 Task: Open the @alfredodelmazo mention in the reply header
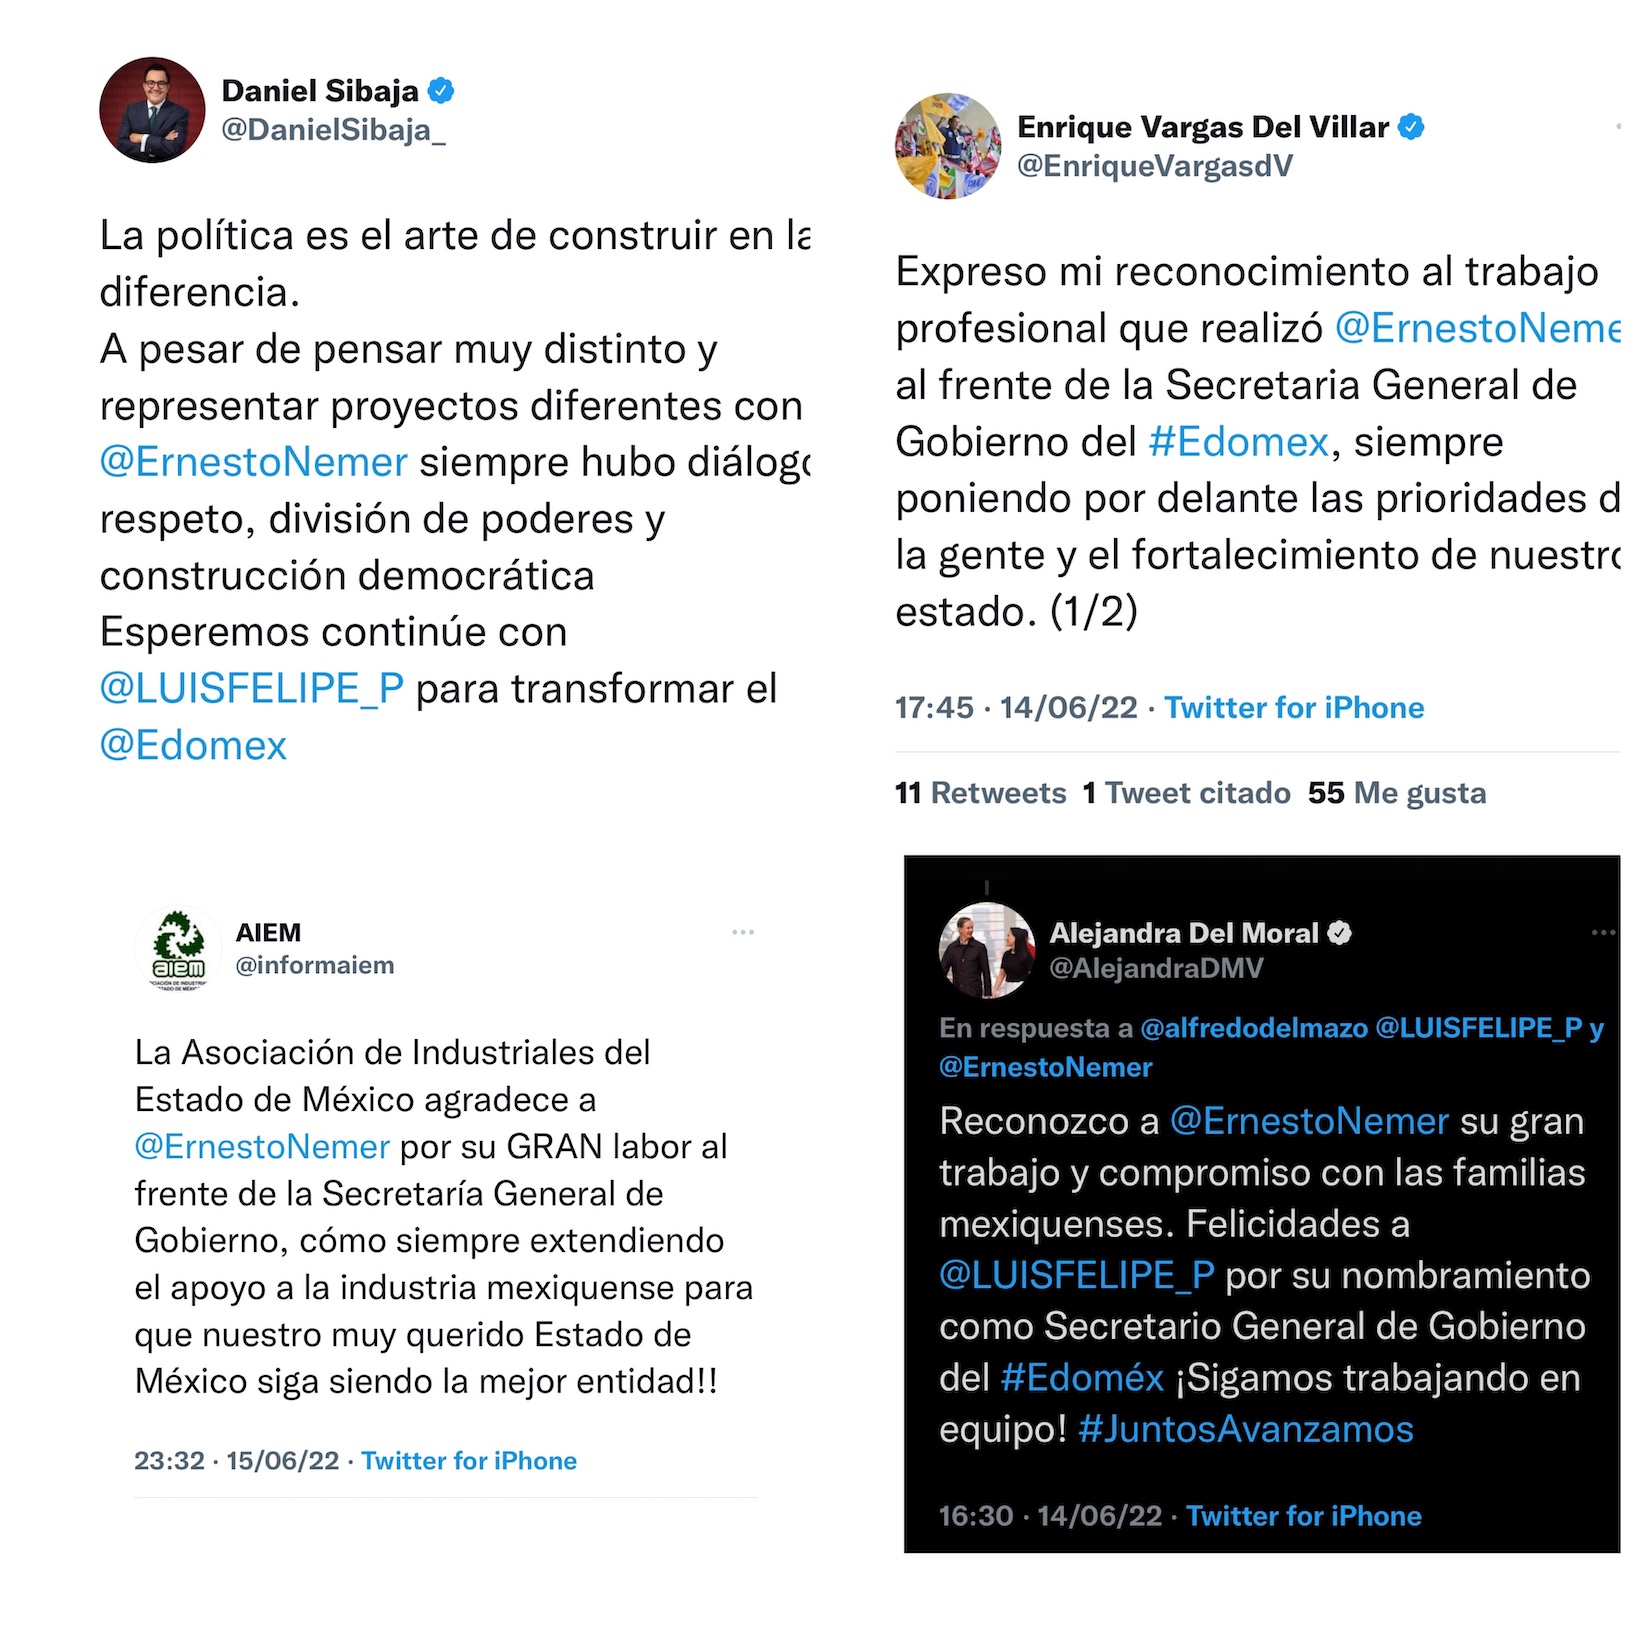pos(1254,1028)
